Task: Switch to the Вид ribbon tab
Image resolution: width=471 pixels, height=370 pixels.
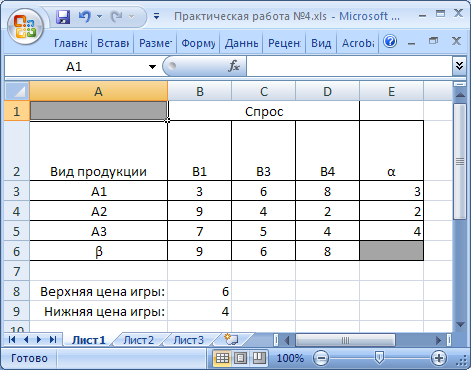Action: tap(321, 43)
